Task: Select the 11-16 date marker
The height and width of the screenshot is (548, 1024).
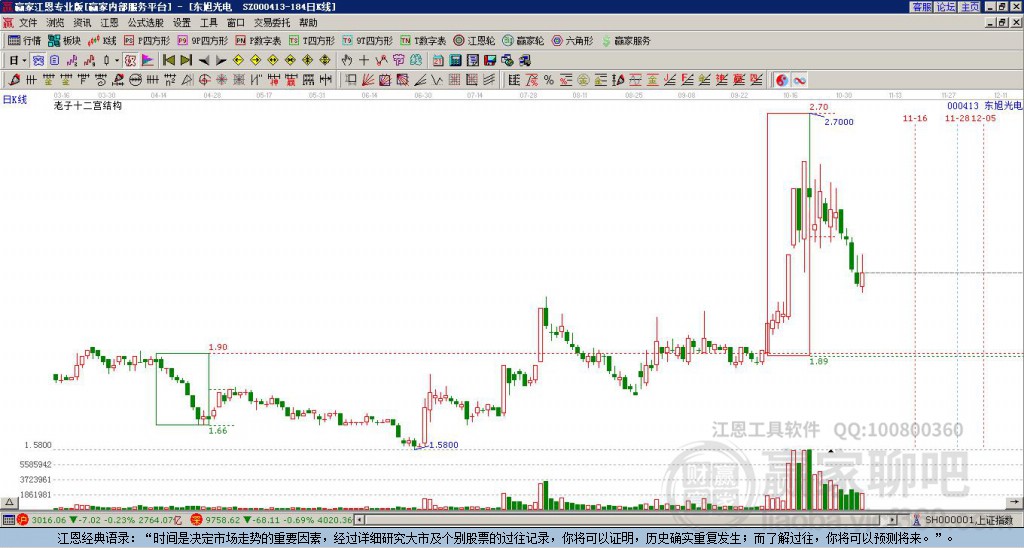Action: point(915,118)
